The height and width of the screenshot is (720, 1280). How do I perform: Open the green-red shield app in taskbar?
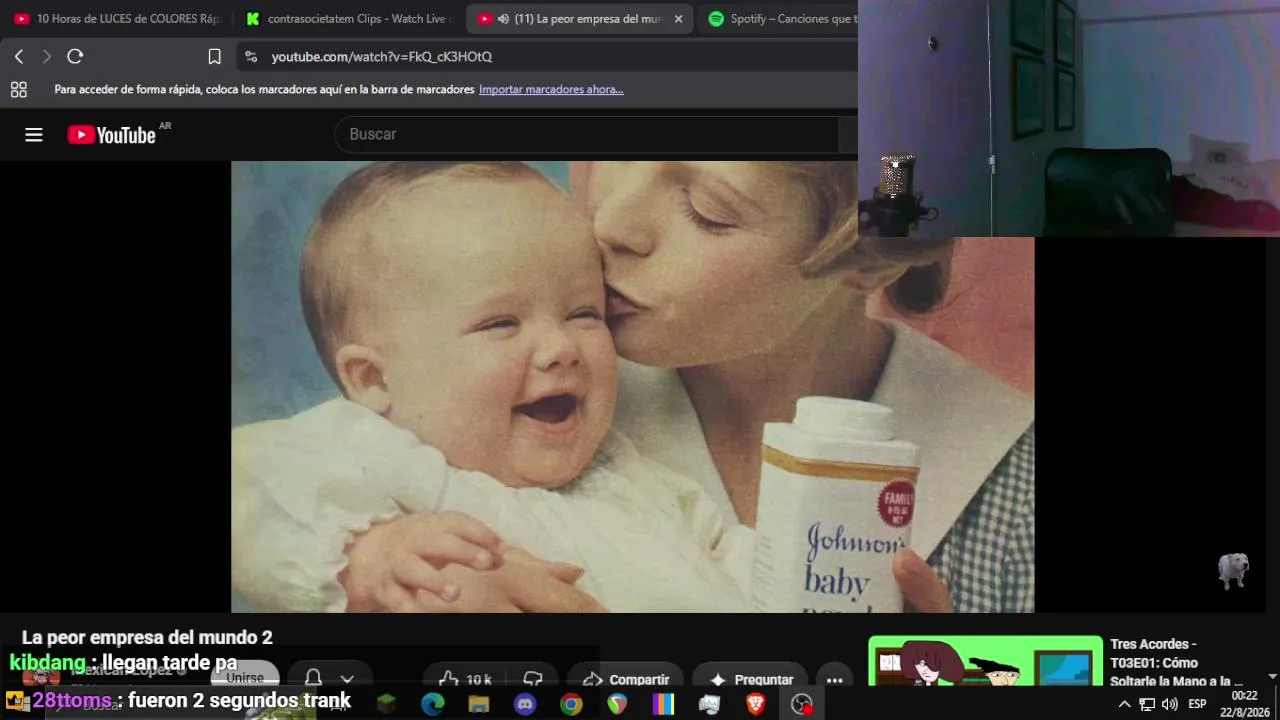(617, 704)
